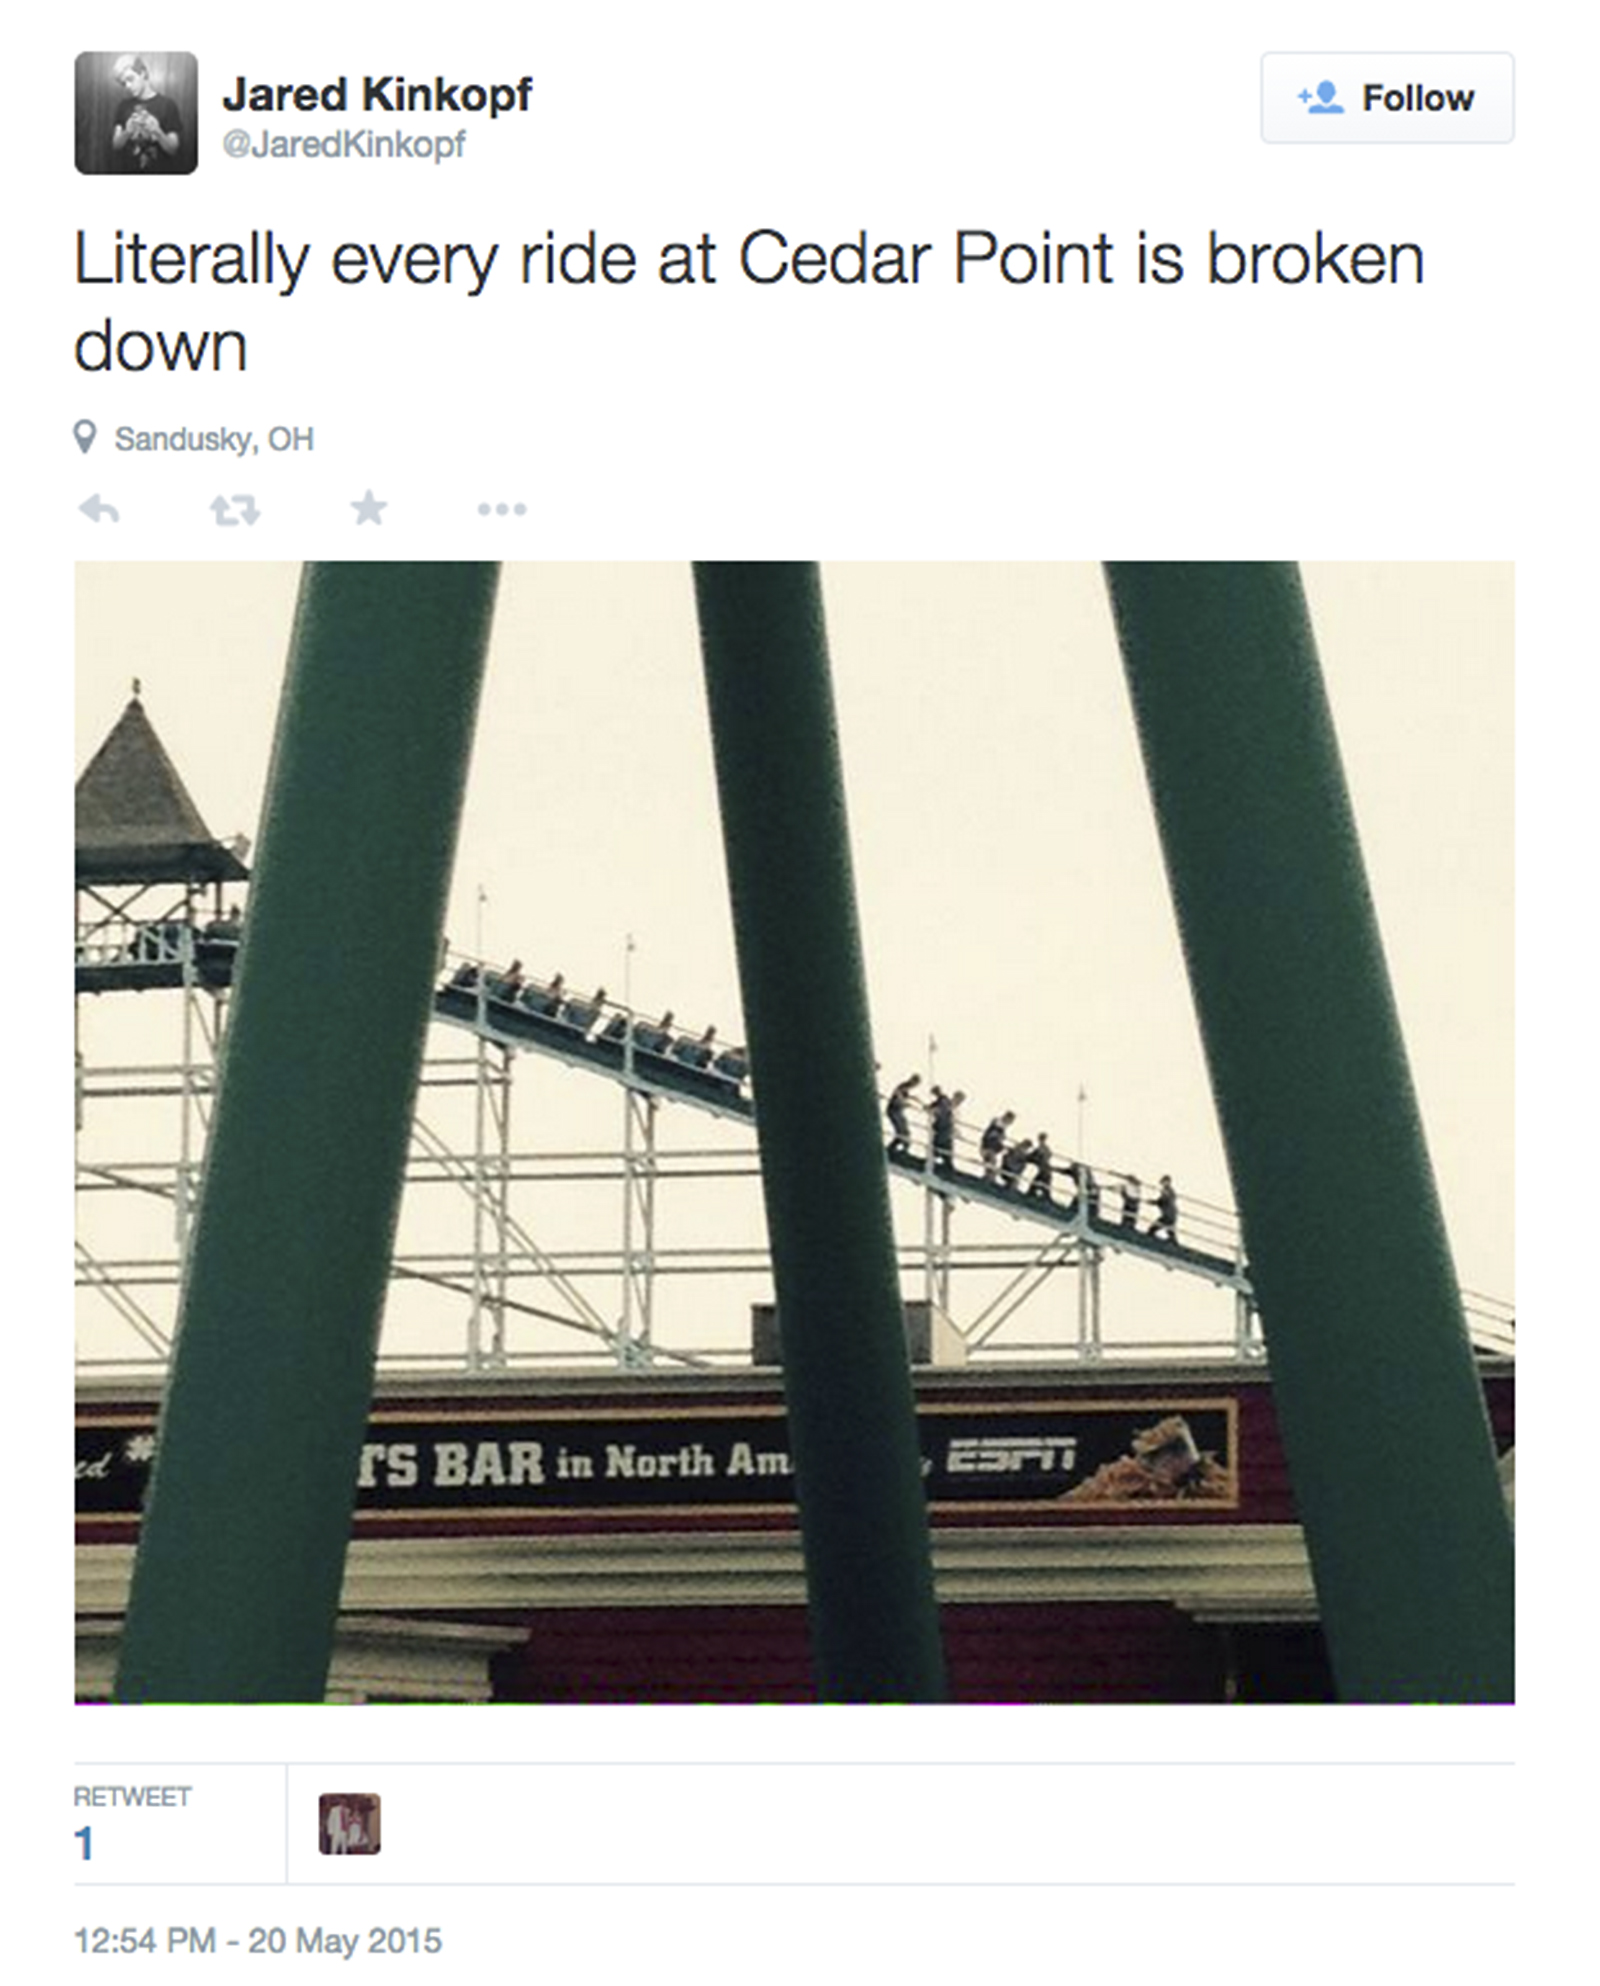The height and width of the screenshot is (1986, 1600).
Task: Favorite the tweet with the star icon
Action: click(x=369, y=509)
